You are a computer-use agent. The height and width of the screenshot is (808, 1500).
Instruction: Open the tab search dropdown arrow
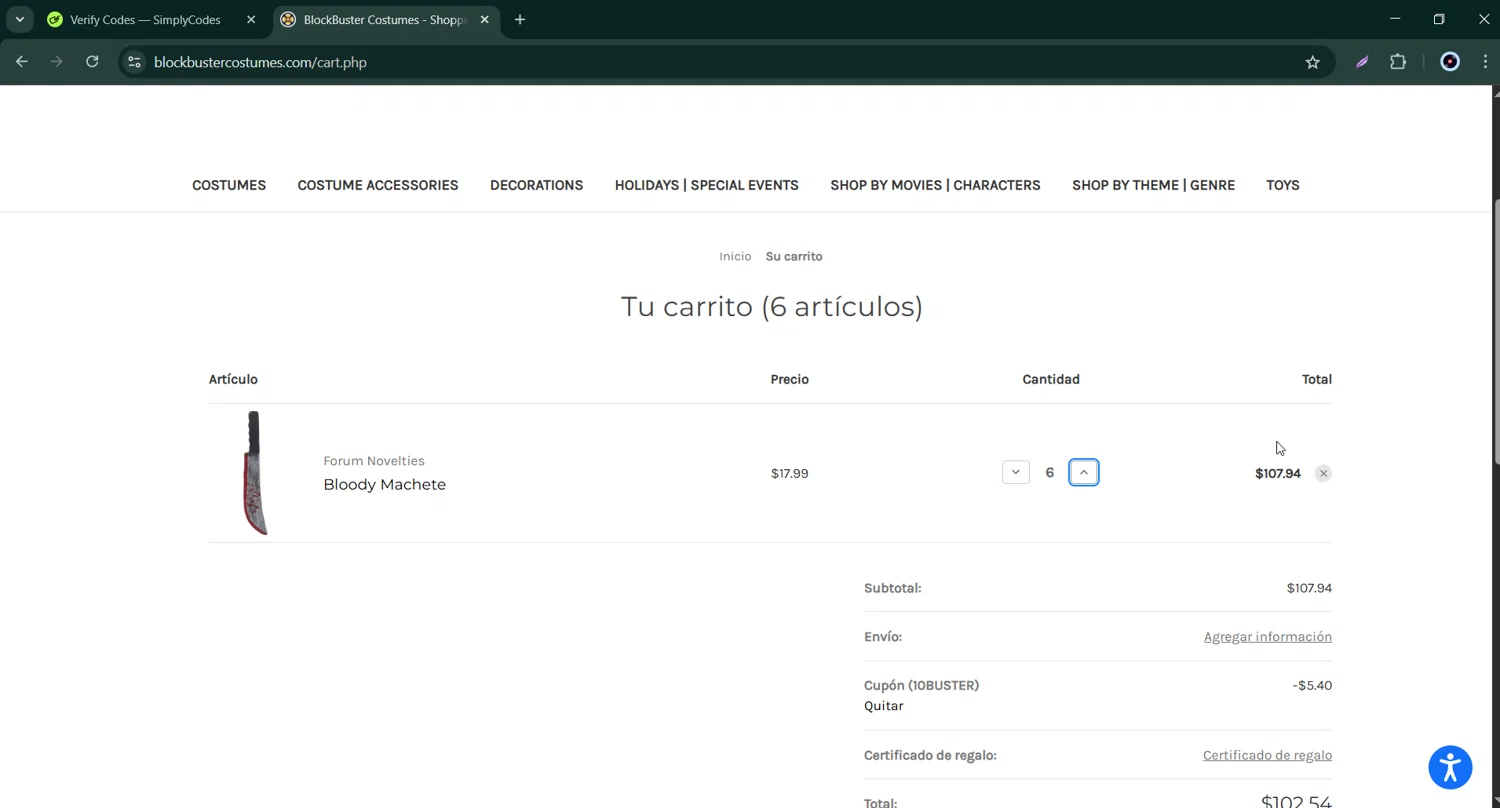coord(19,20)
